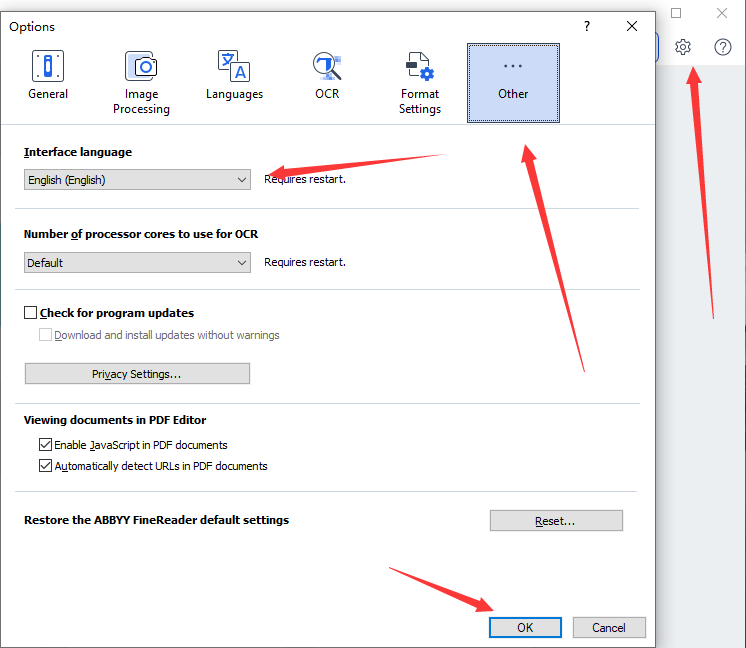Click the Privacy Settings button
The height and width of the screenshot is (648, 746).
click(137, 374)
